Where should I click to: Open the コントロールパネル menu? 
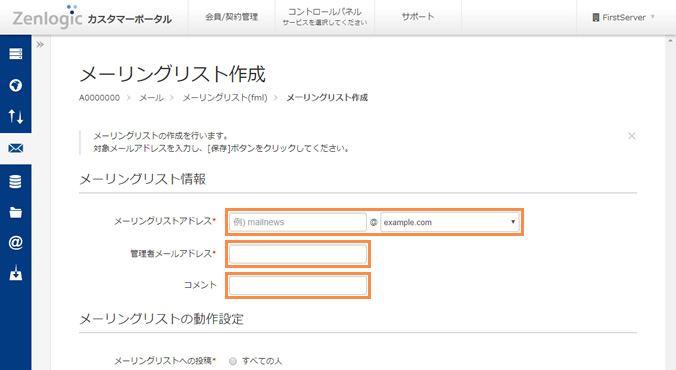[325, 17]
